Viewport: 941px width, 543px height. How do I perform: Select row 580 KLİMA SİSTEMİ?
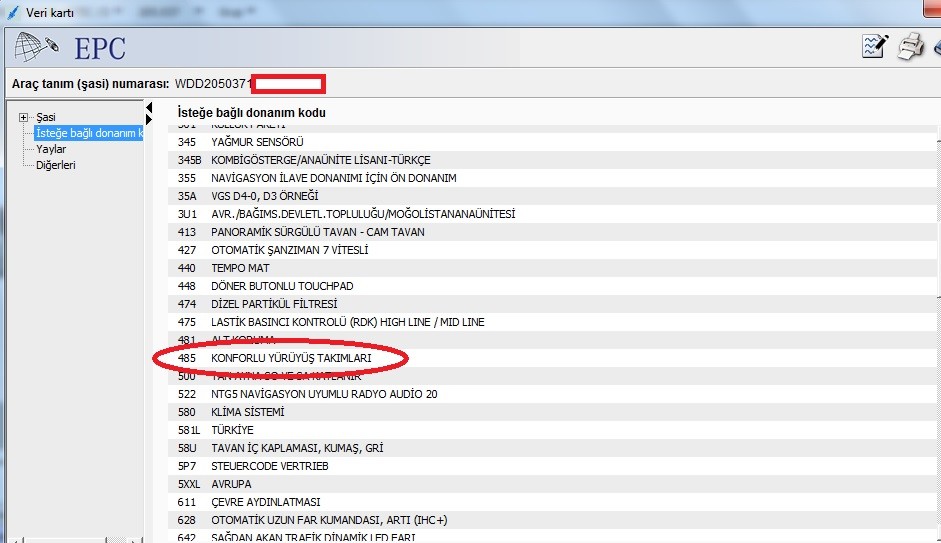tap(552, 412)
